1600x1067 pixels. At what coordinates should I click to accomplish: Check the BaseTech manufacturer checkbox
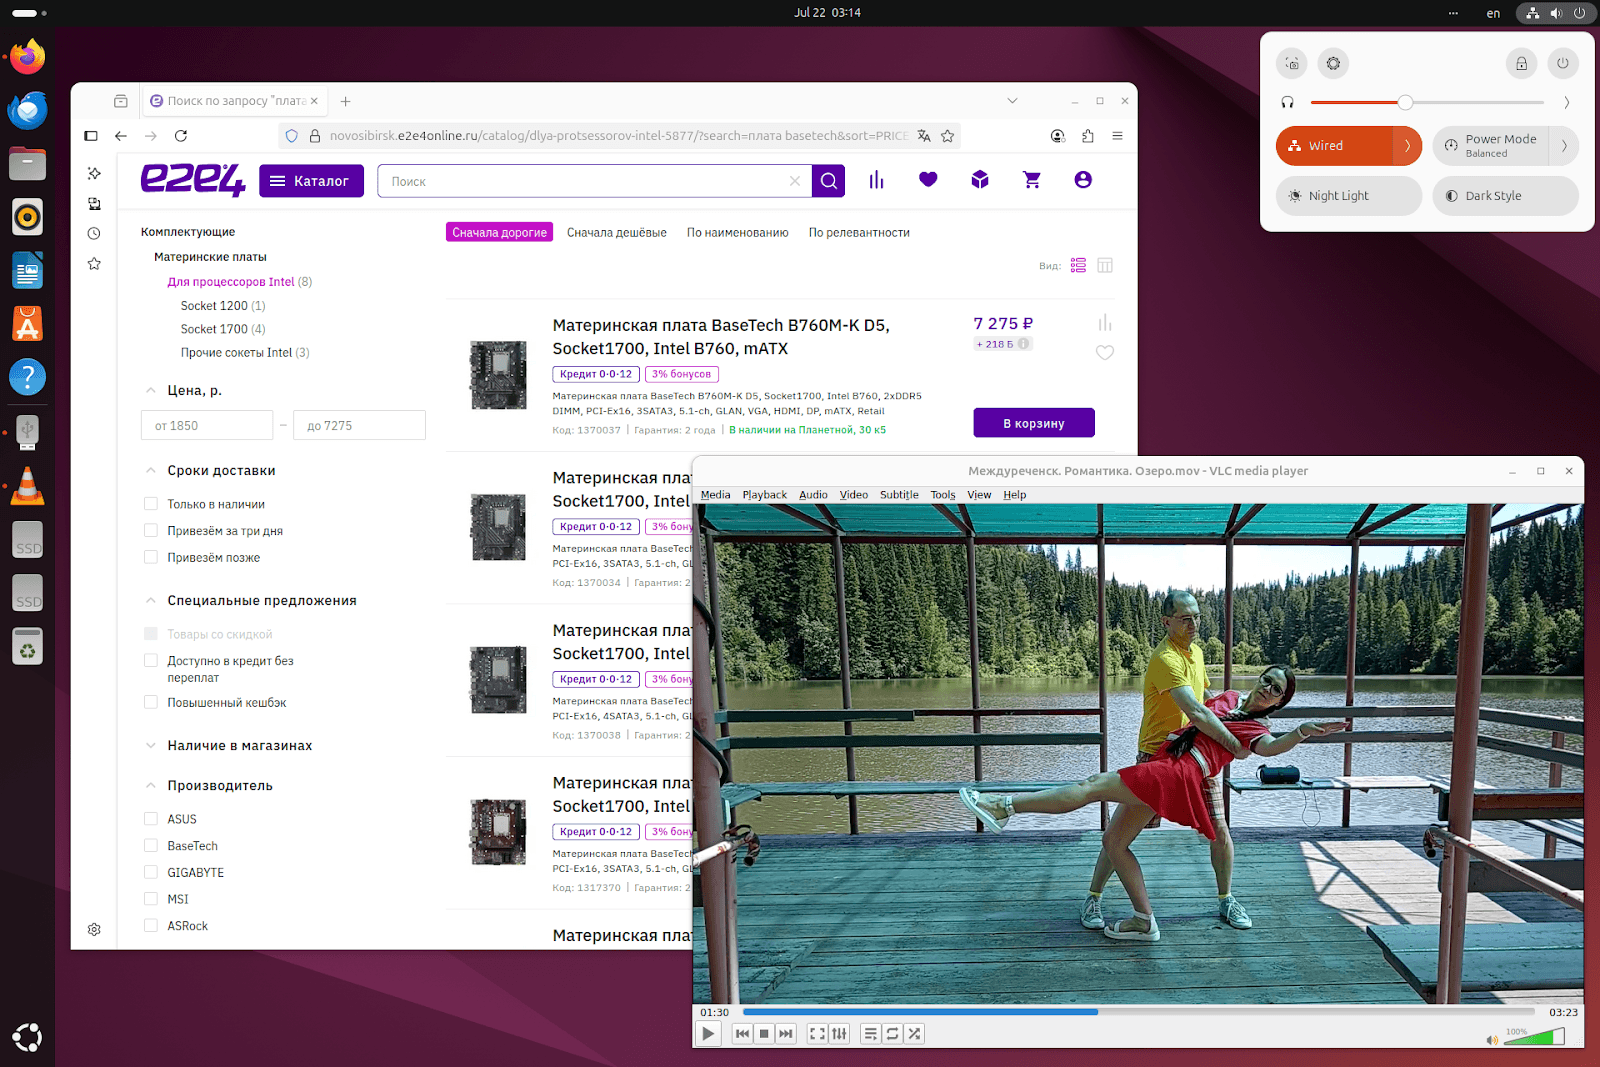[x=151, y=845]
